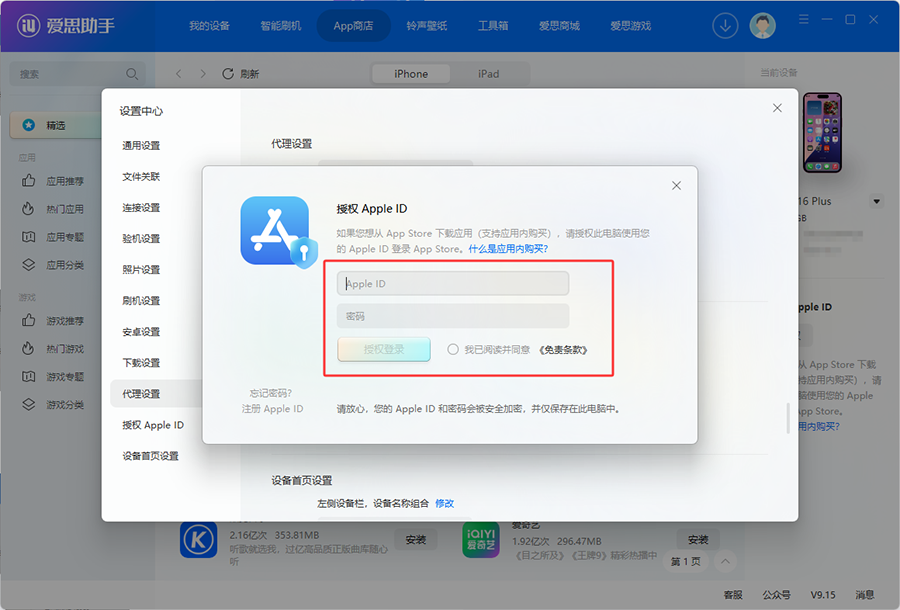Select 照片设置 in settings list
The height and width of the screenshot is (610, 900).
pyautogui.click(x=141, y=270)
